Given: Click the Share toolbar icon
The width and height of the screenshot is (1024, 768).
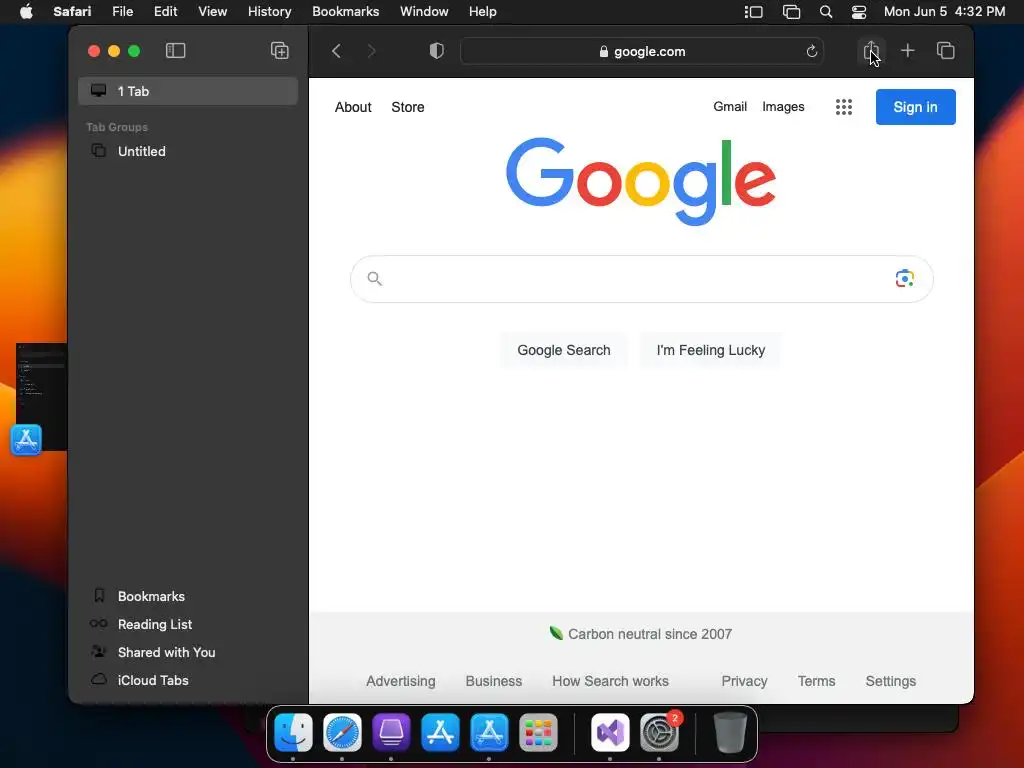Looking at the screenshot, I should pos(871,50).
